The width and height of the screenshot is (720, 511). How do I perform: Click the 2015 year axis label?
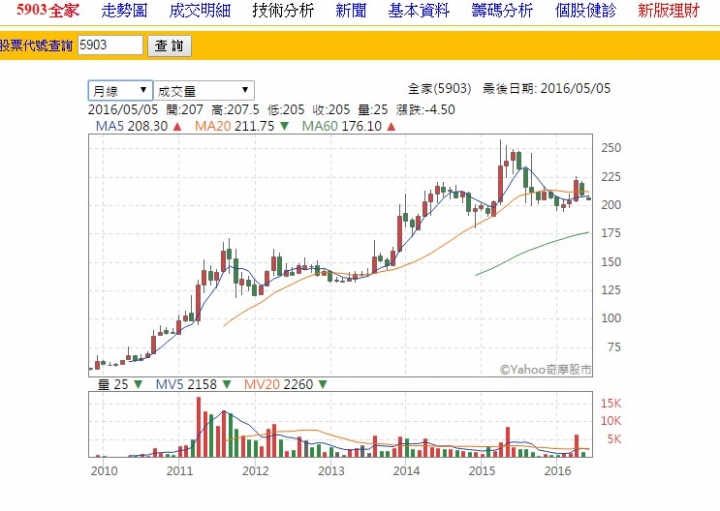point(482,471)
